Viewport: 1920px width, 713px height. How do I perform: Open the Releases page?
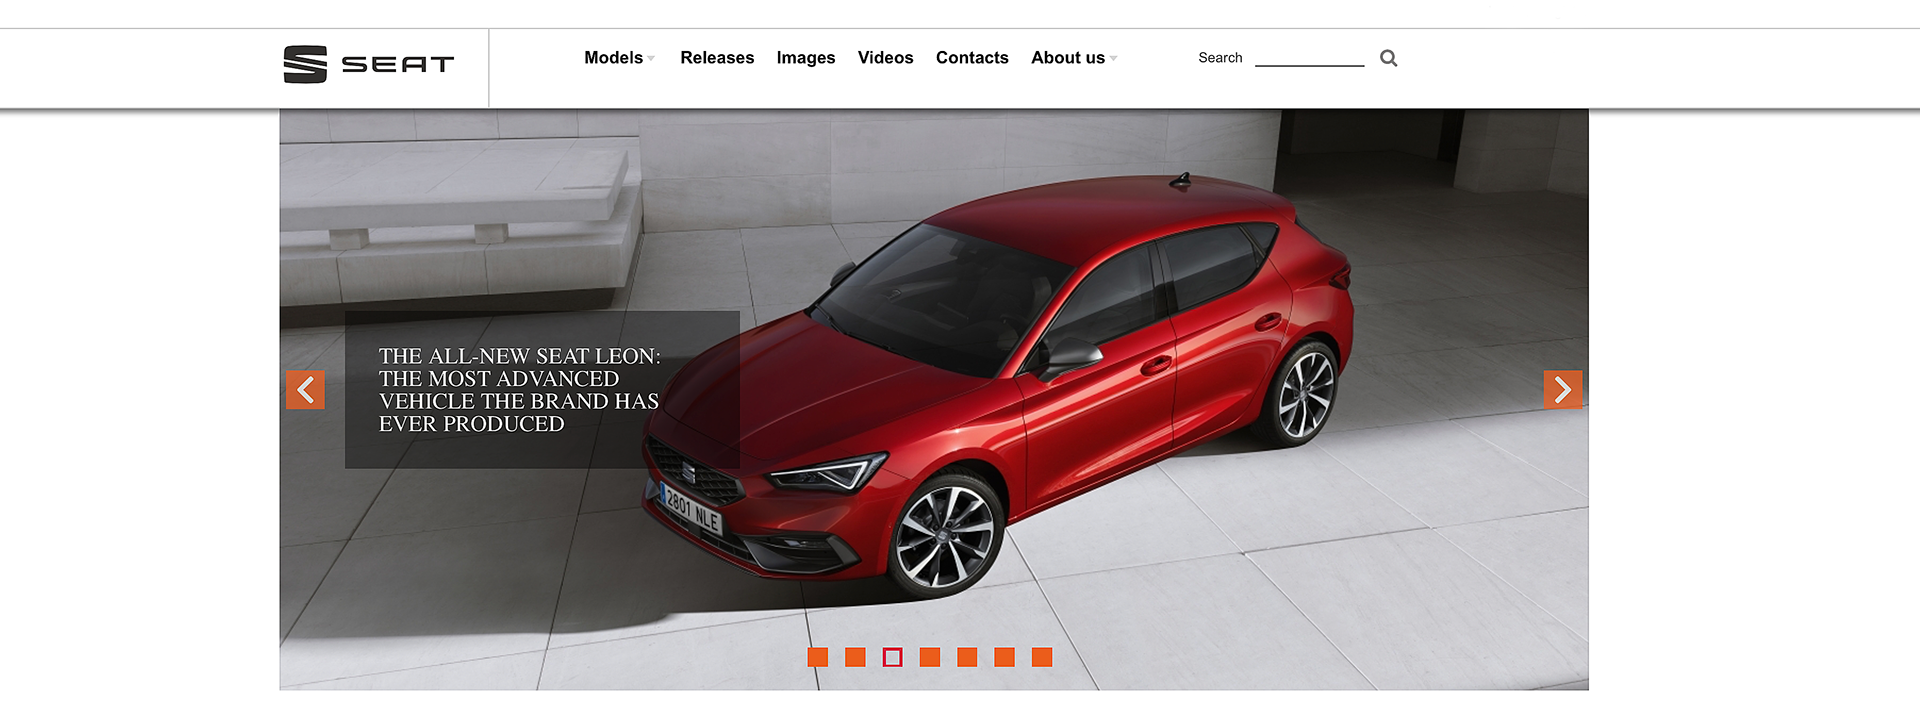(717, 58)
